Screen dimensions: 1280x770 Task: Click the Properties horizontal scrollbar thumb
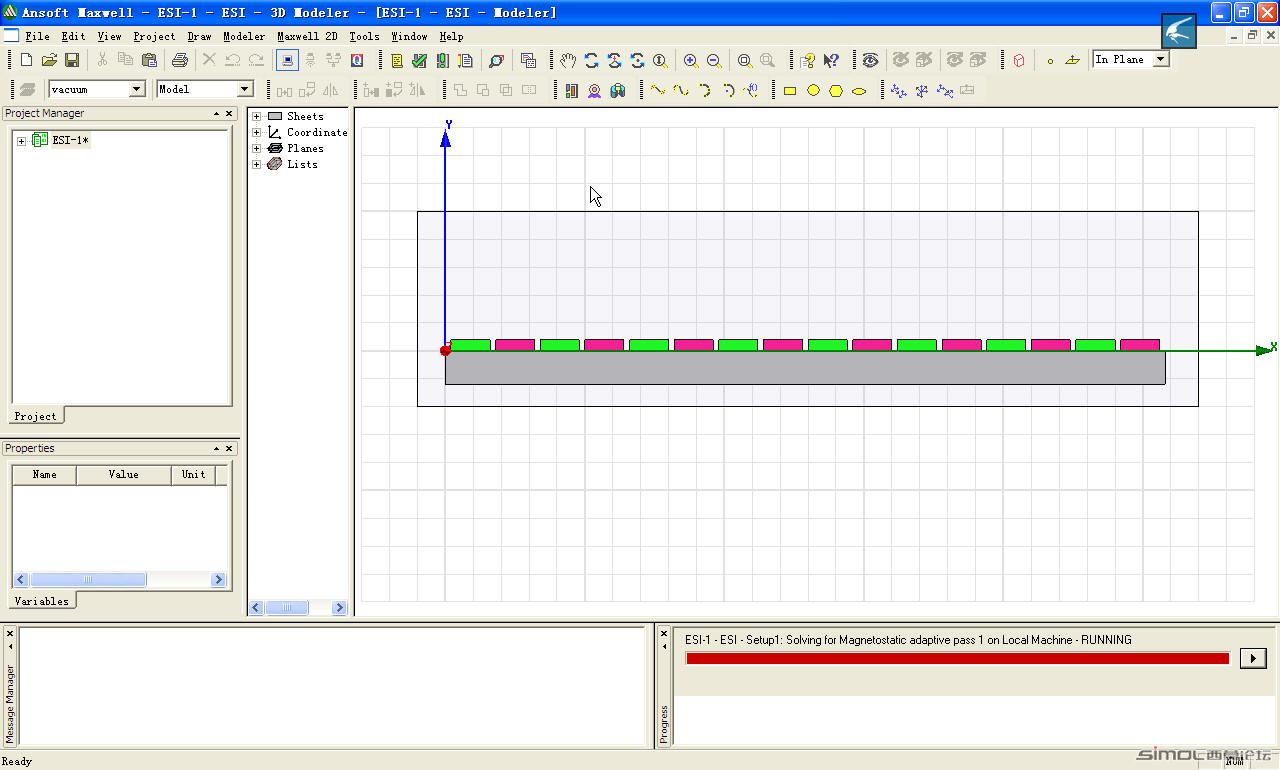click(88, 579)
